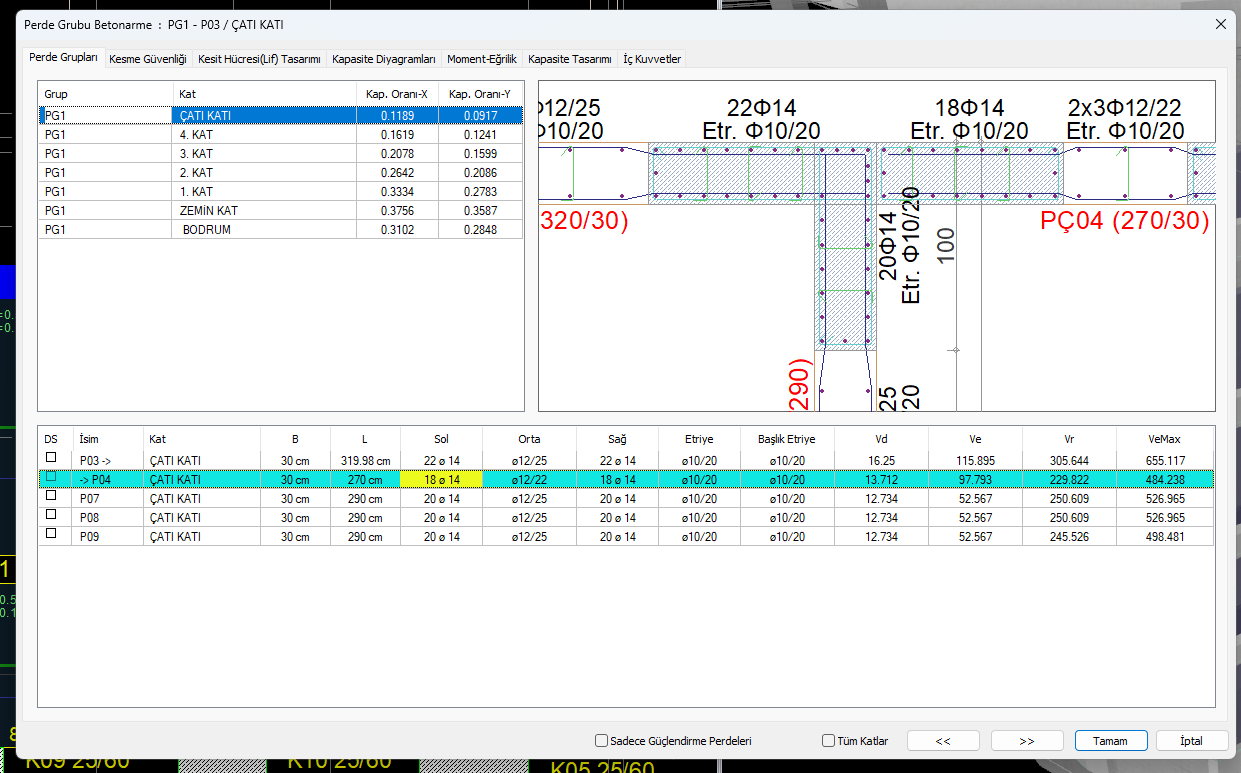Confirm with the Tamam button
1241x773 pixels.
click(1110, 741)
